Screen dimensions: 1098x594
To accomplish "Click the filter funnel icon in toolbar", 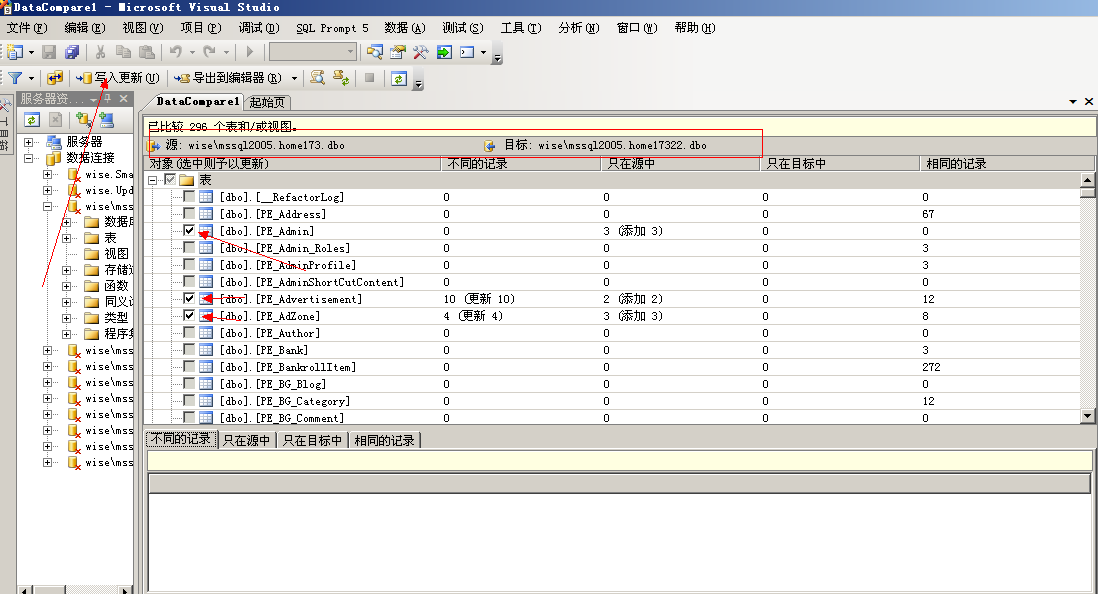I will tap(15, 77).
